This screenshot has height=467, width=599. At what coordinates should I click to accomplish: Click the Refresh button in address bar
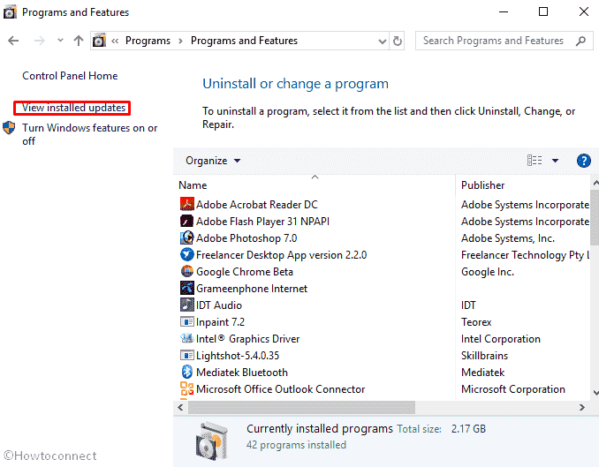(397, 41)
